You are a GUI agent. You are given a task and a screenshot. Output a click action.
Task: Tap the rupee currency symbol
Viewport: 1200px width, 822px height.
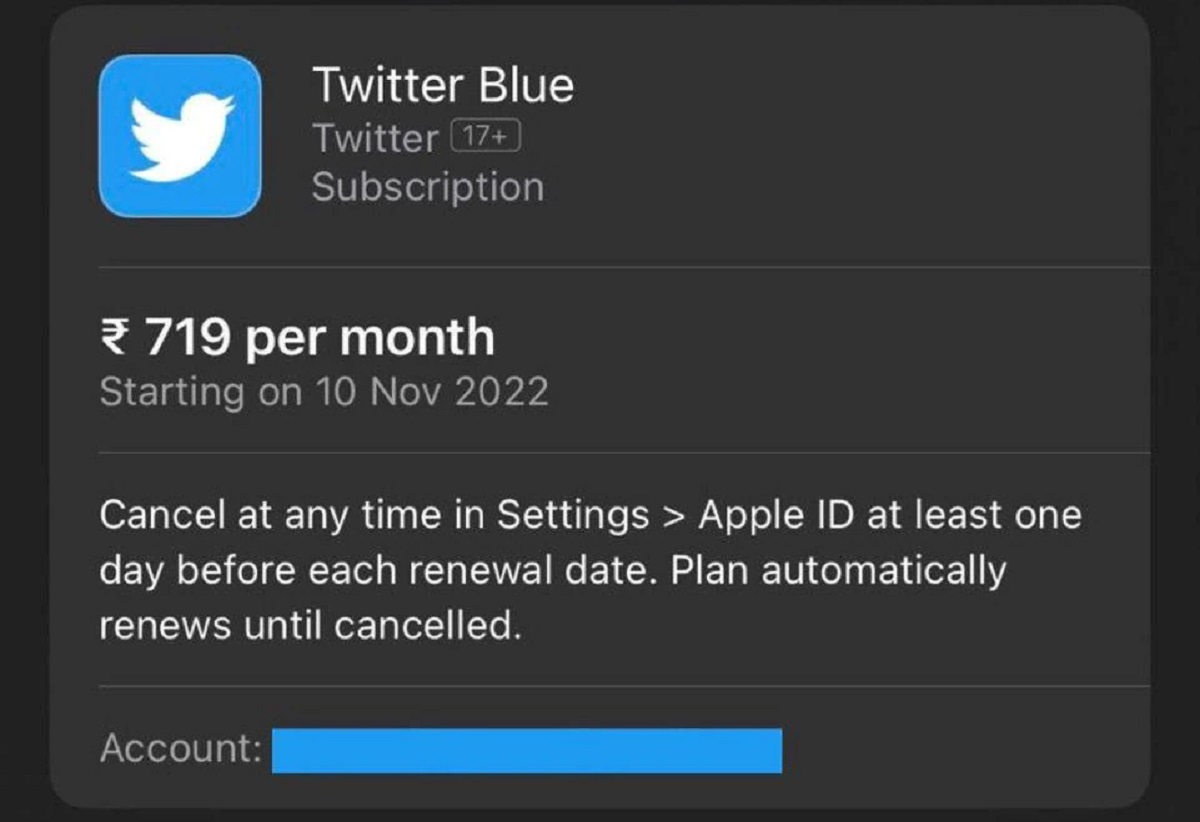[114, 337]
